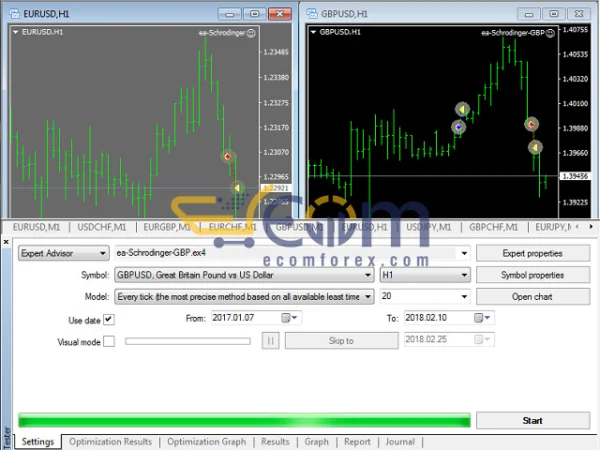This screenshot has width=600, height=450.
Task: Minimize the EURUSD,H1 chart window
Action: point(230,14)
